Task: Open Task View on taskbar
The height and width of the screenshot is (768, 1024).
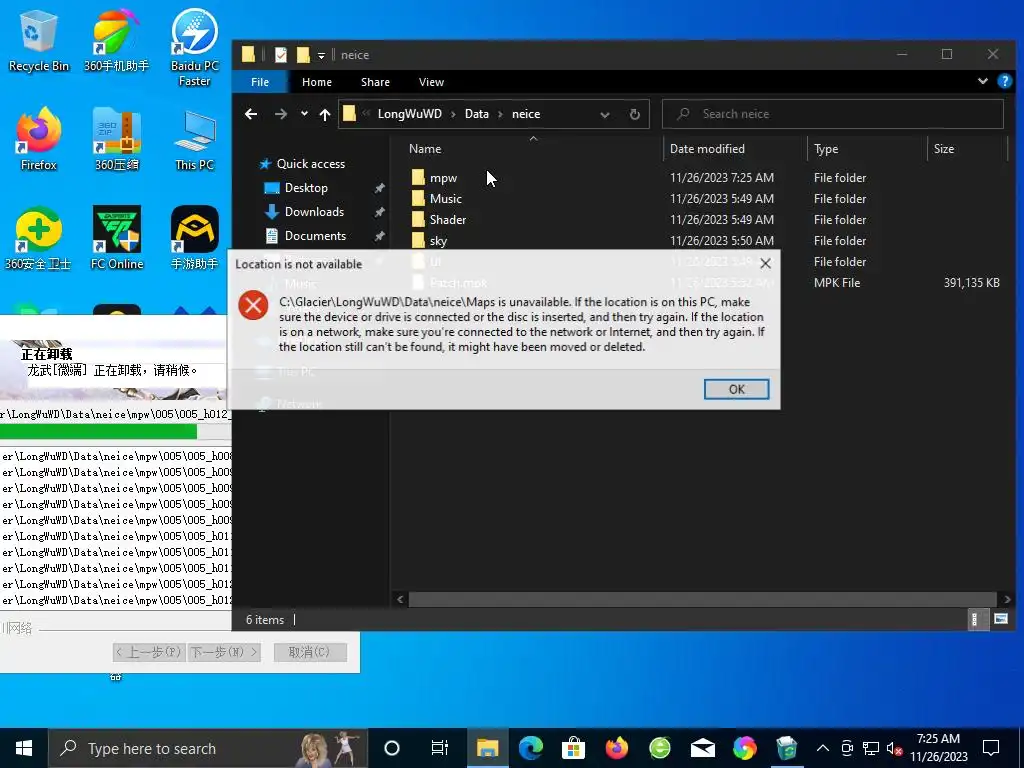Action: point(440,748)
